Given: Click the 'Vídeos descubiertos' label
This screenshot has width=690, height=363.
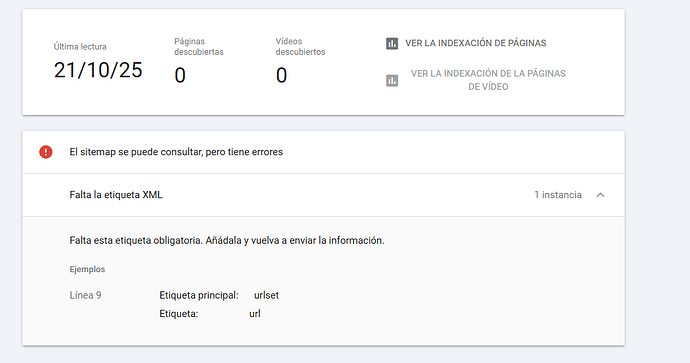Looking at the screenshot, I should pos(301,47).
